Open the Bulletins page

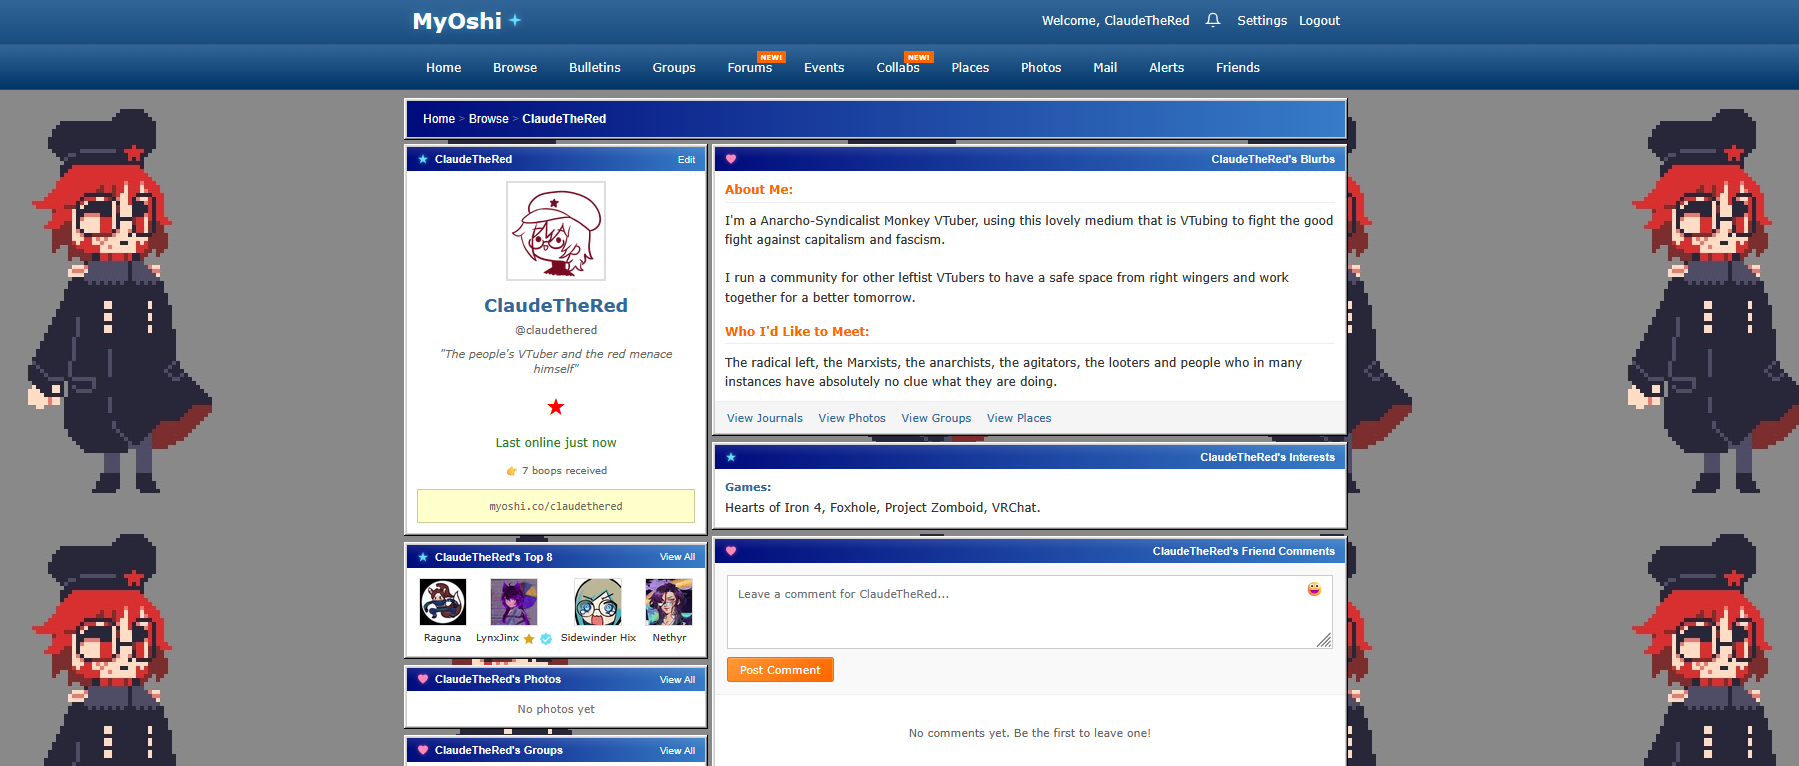(x=594, y=68)
